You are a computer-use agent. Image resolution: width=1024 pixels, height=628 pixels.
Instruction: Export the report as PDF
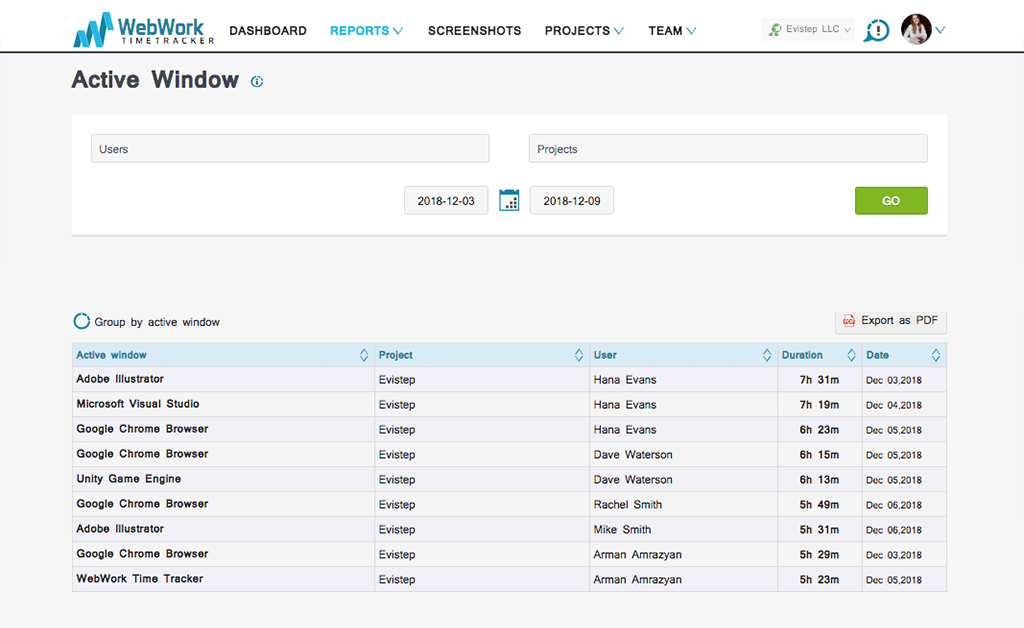[x=891, y=322]
